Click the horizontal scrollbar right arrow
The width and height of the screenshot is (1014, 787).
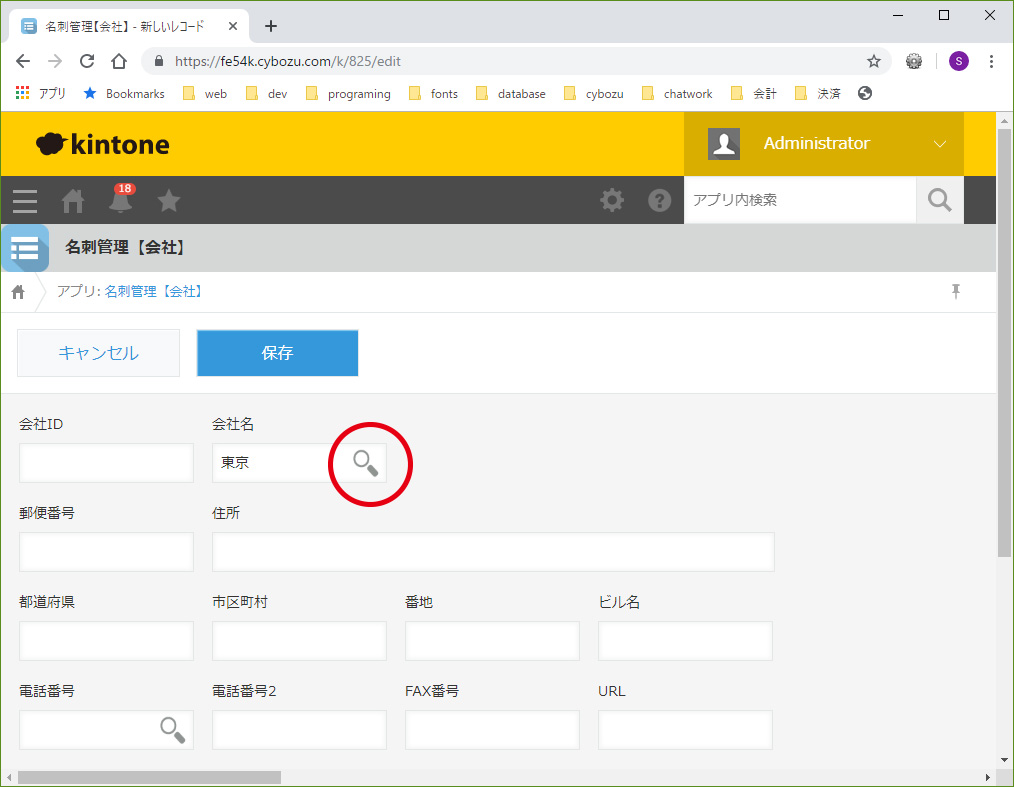(987, 777)
